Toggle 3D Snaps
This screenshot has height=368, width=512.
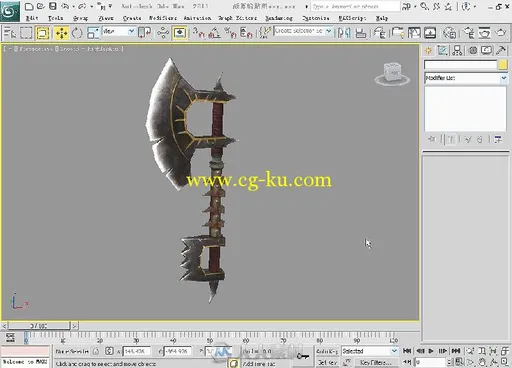click(x=199, y=33)
